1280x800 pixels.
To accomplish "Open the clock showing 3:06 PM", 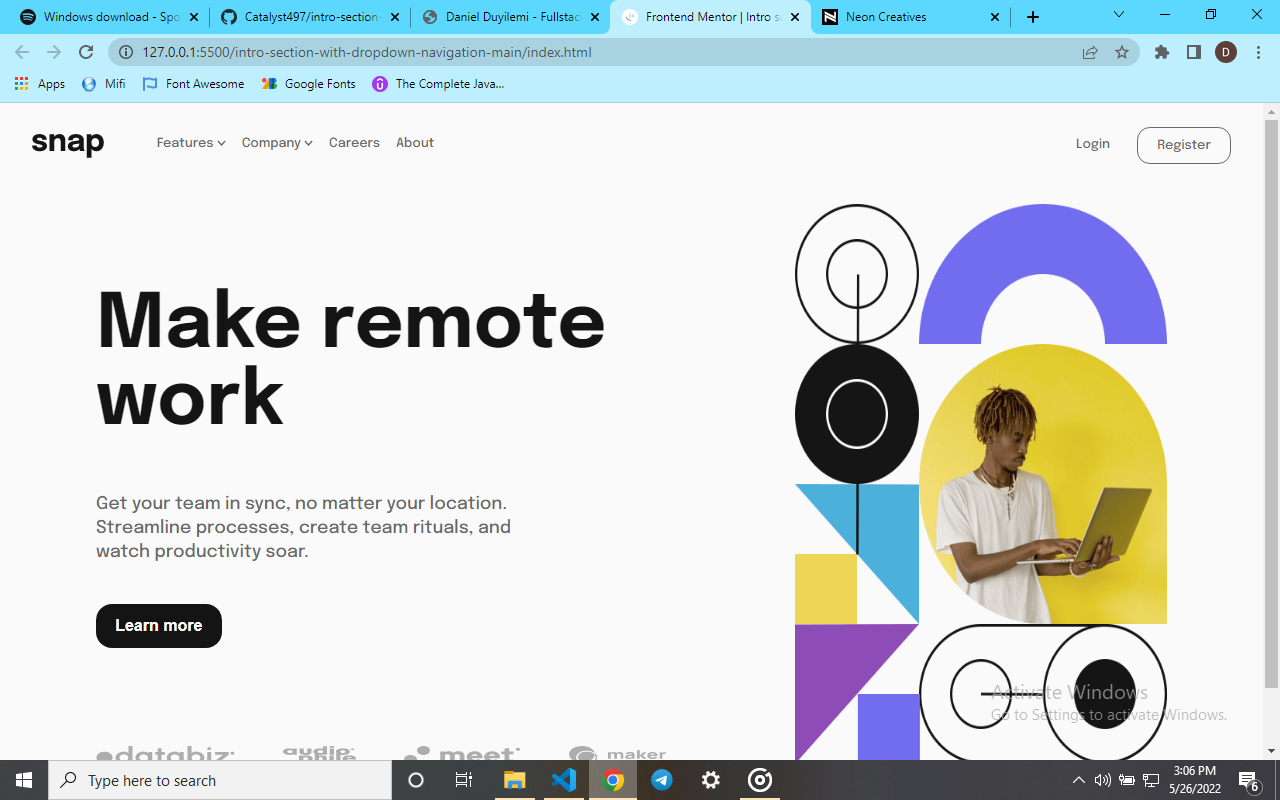I will (x=1195, y=780).
